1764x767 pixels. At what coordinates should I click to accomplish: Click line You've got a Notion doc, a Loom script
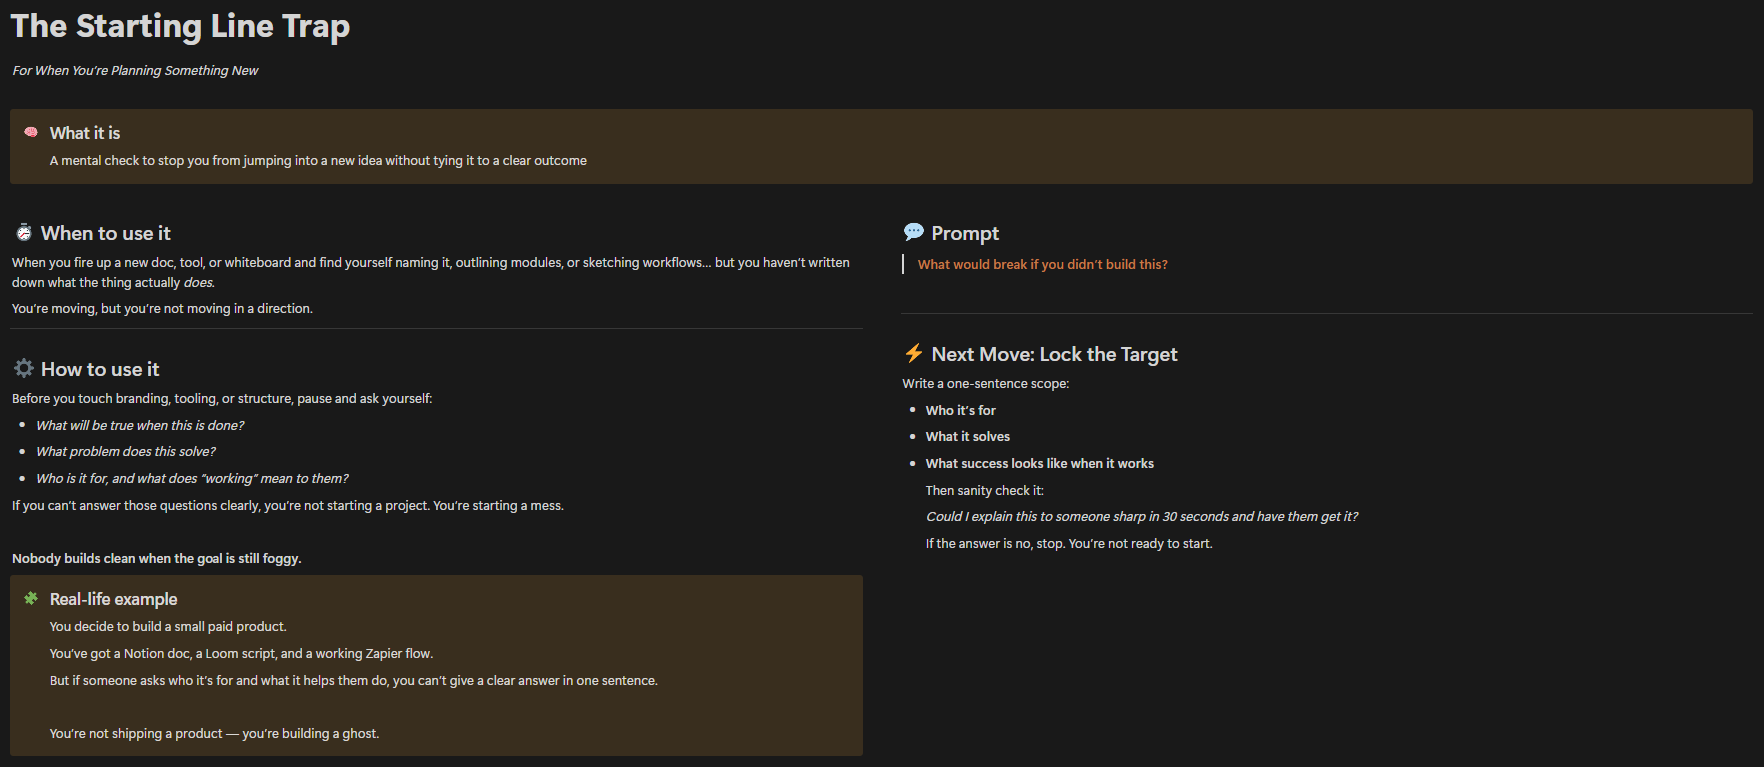coord(242,654)
